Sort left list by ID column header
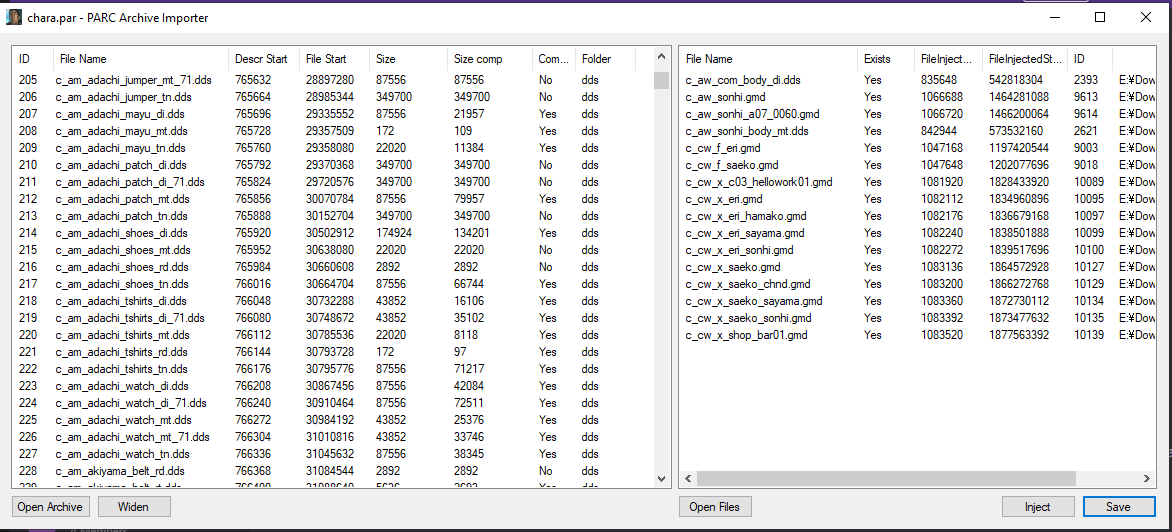 coord(33,58)
